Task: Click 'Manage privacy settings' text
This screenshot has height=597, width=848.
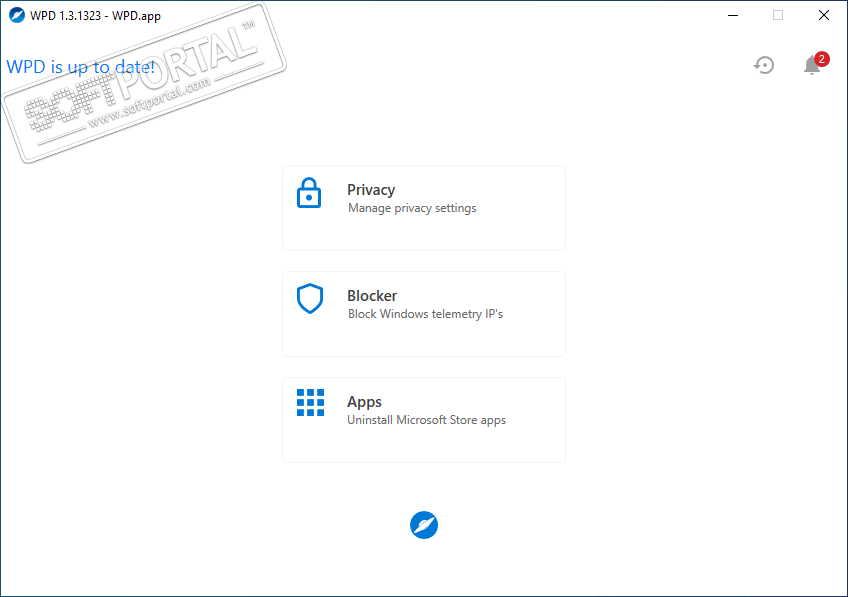Action: 412,208
